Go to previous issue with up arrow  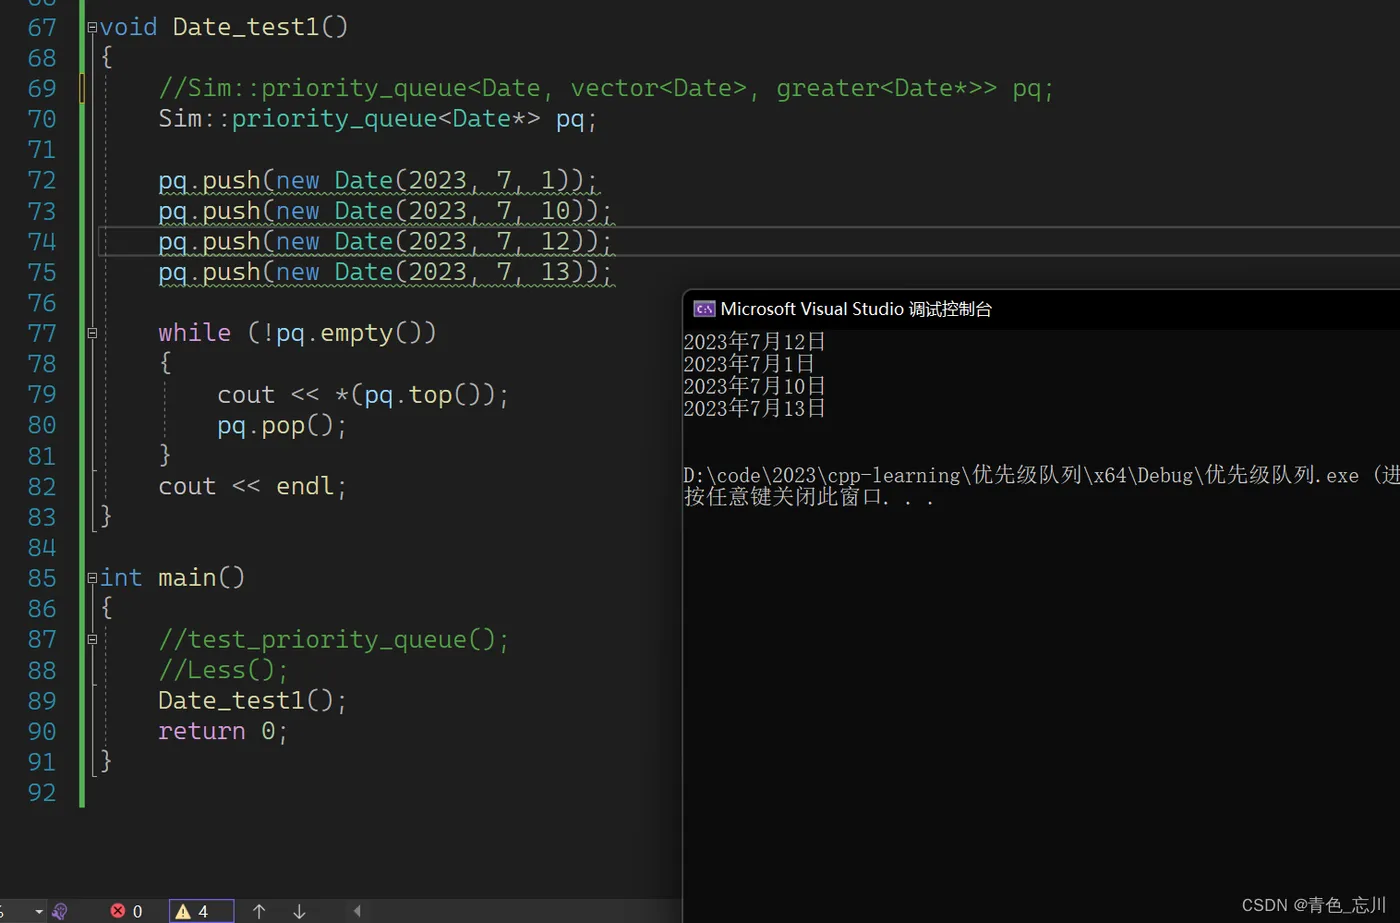[x=259, y=911]
